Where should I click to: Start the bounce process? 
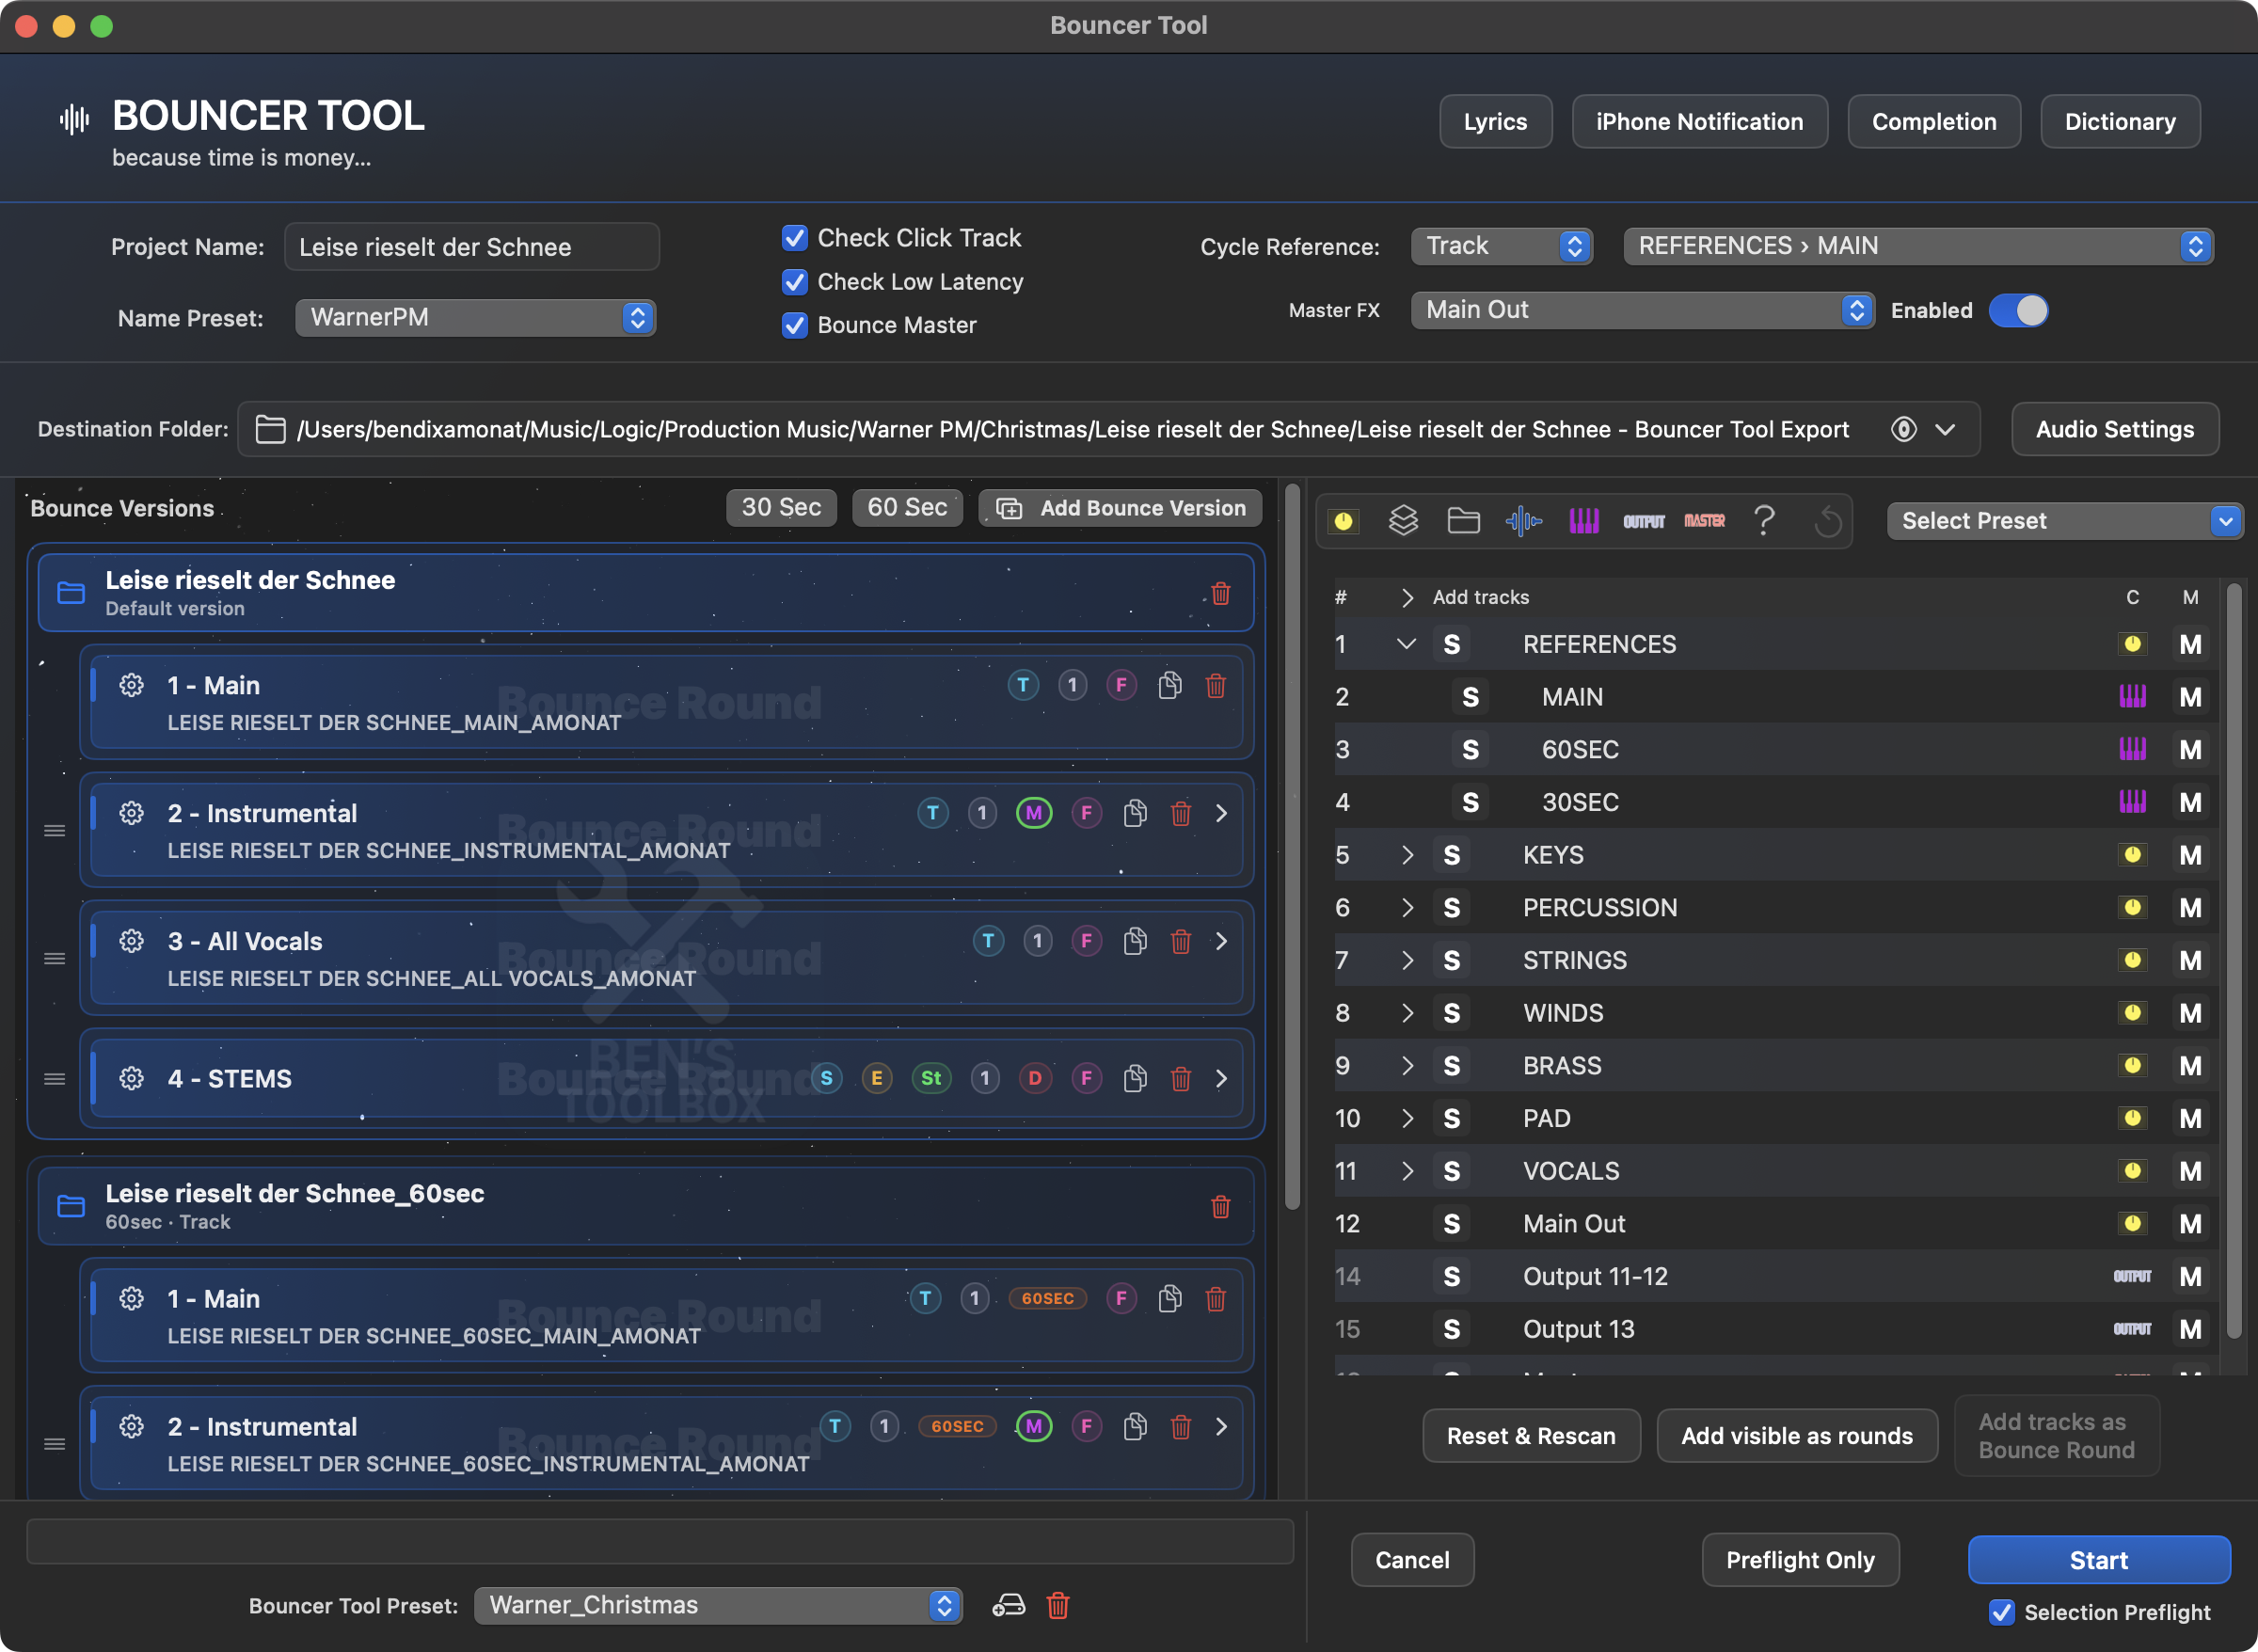2098,1559
